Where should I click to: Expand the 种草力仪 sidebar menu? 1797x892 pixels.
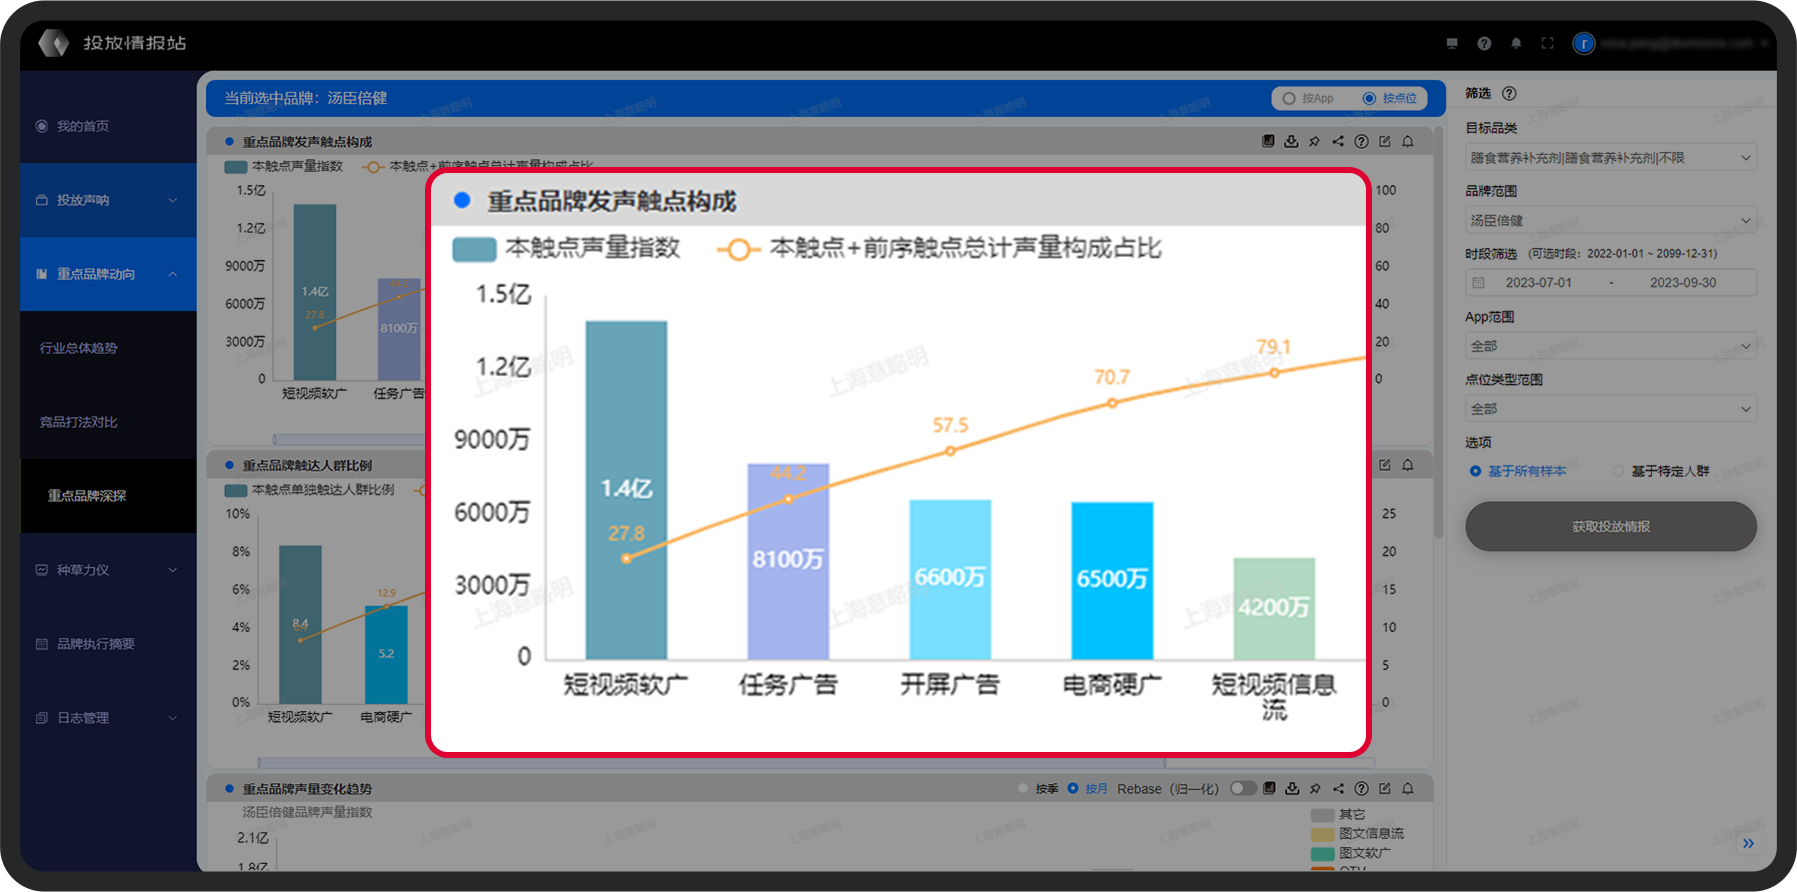[x=108, y=570]
